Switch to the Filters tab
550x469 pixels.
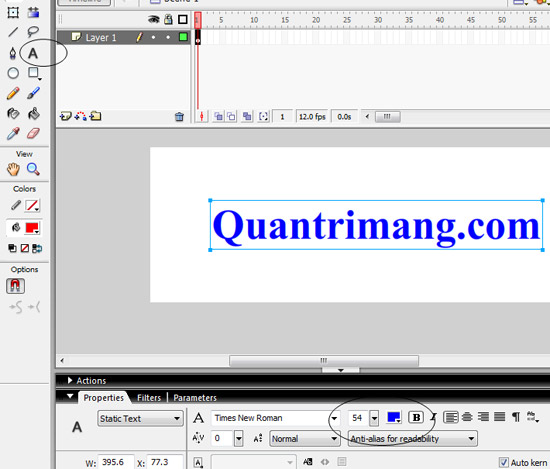pos(149,398)
